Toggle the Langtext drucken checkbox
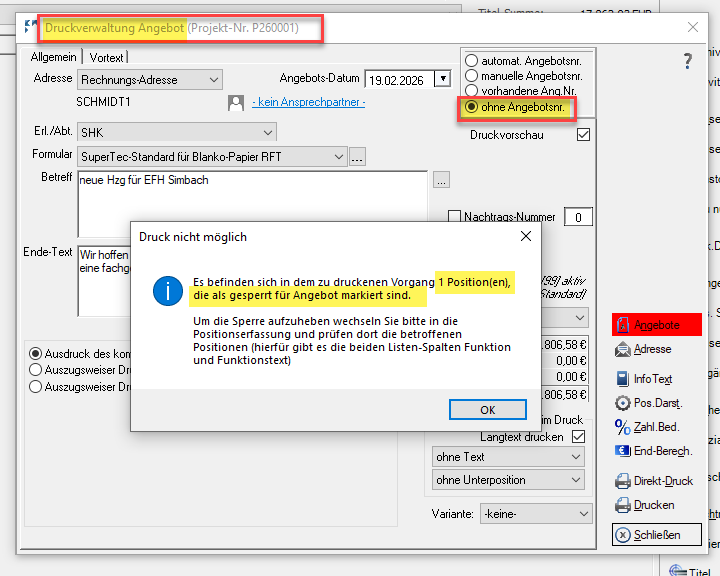720x576 pixels. pos(578,437)
